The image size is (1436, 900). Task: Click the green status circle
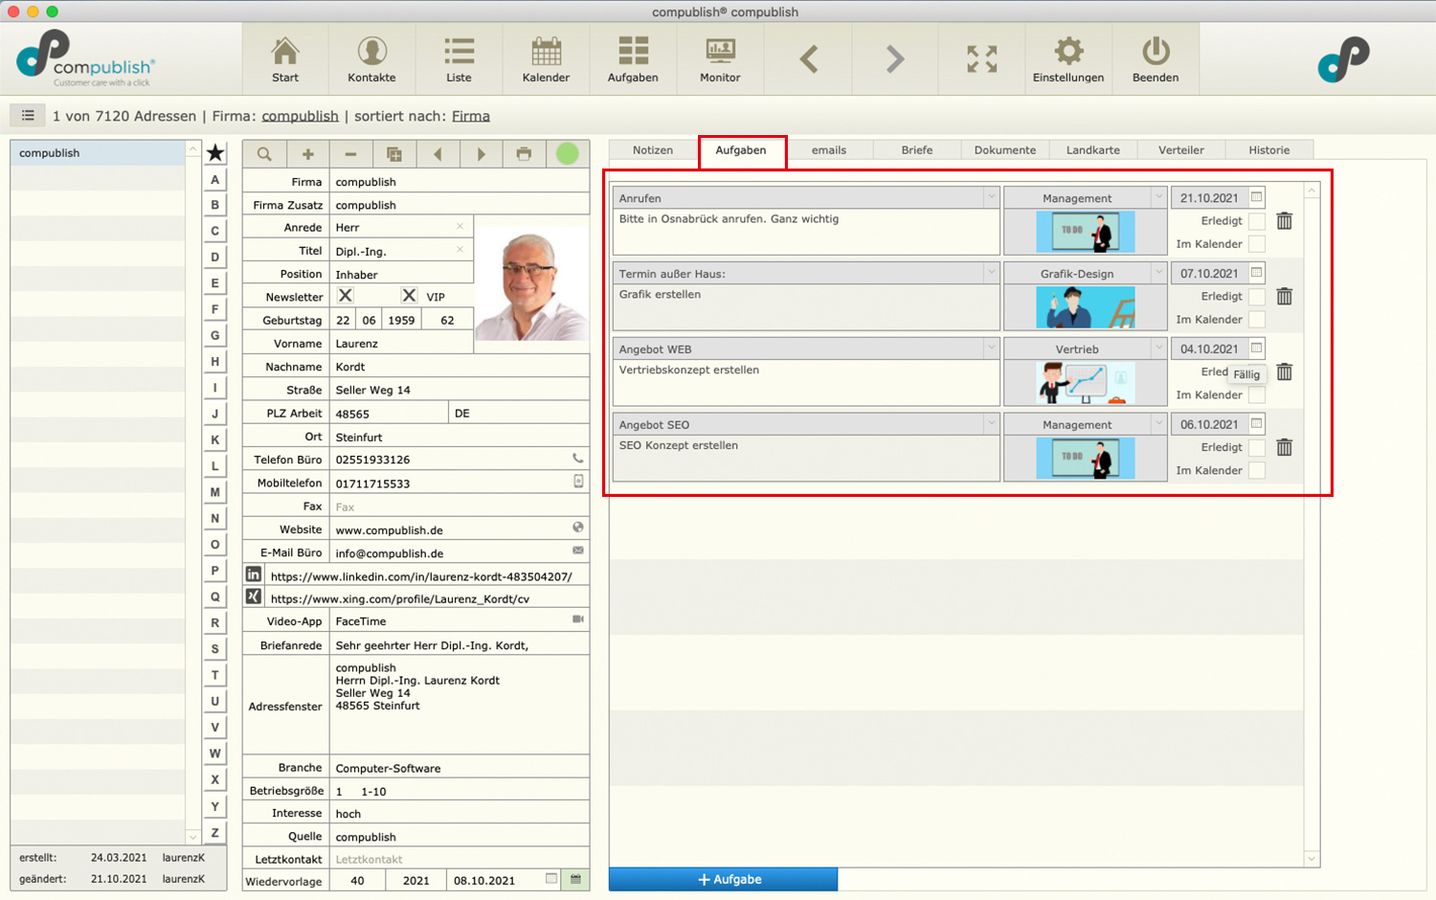point(567,154)
